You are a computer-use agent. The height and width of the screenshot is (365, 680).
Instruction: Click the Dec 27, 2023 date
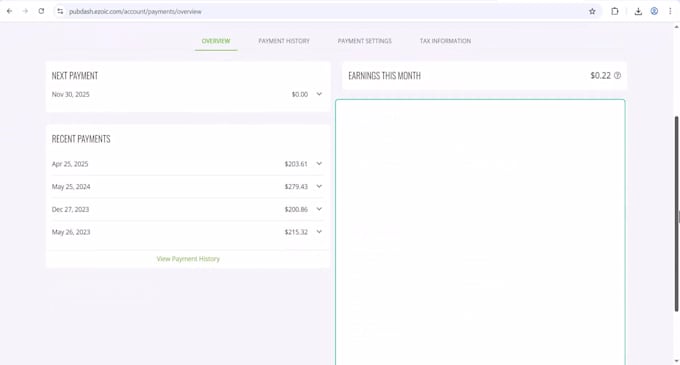point(70,209)
